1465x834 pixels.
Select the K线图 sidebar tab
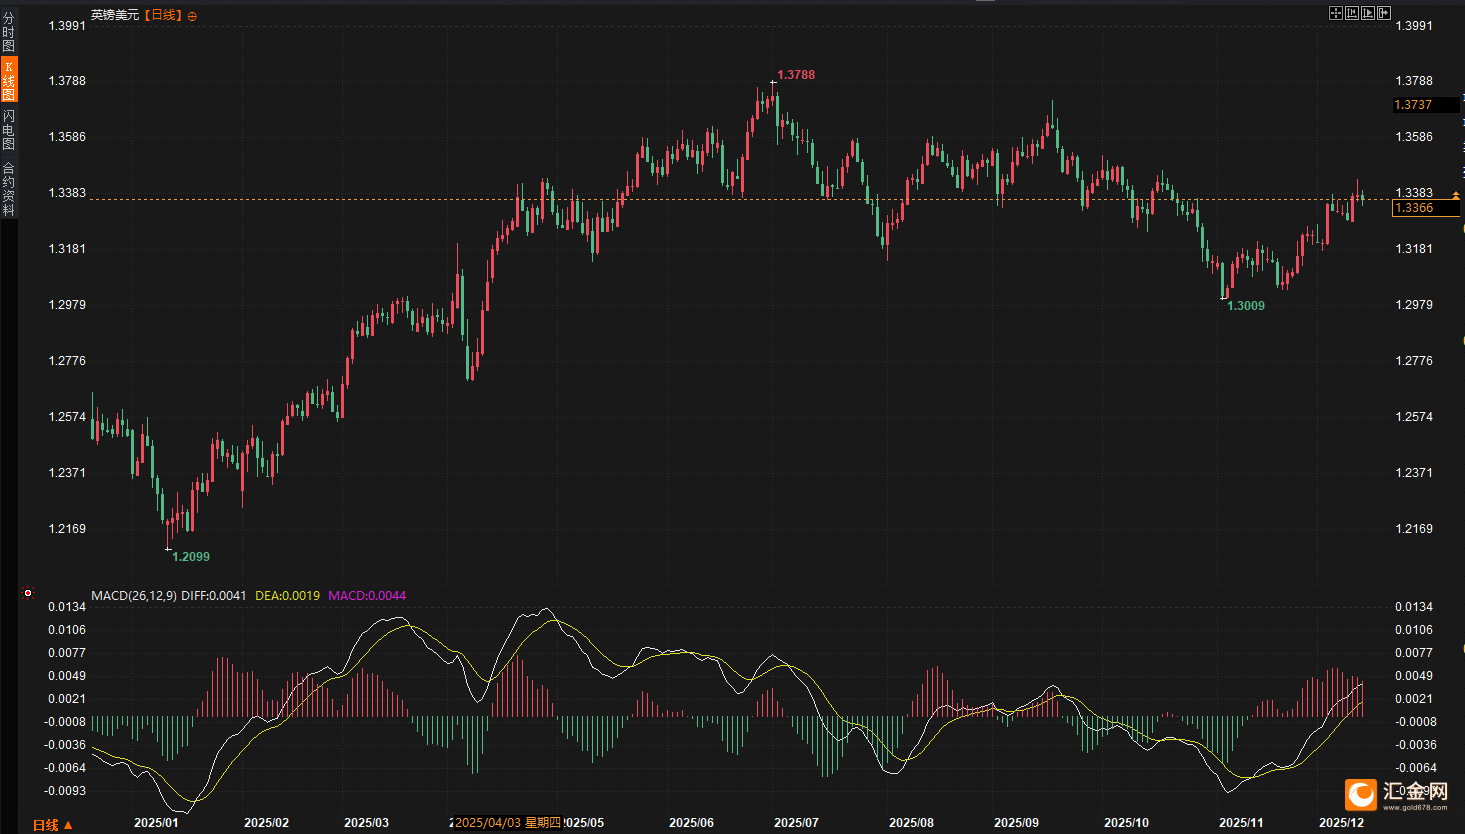pos(9,80)
